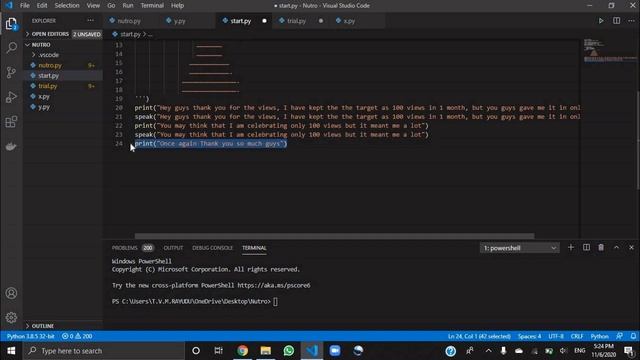Image resolution: width=640 pixels, height=360 pixels.
Task: Open the Docker view in the activity bar
Action: [x=11, y=146]
